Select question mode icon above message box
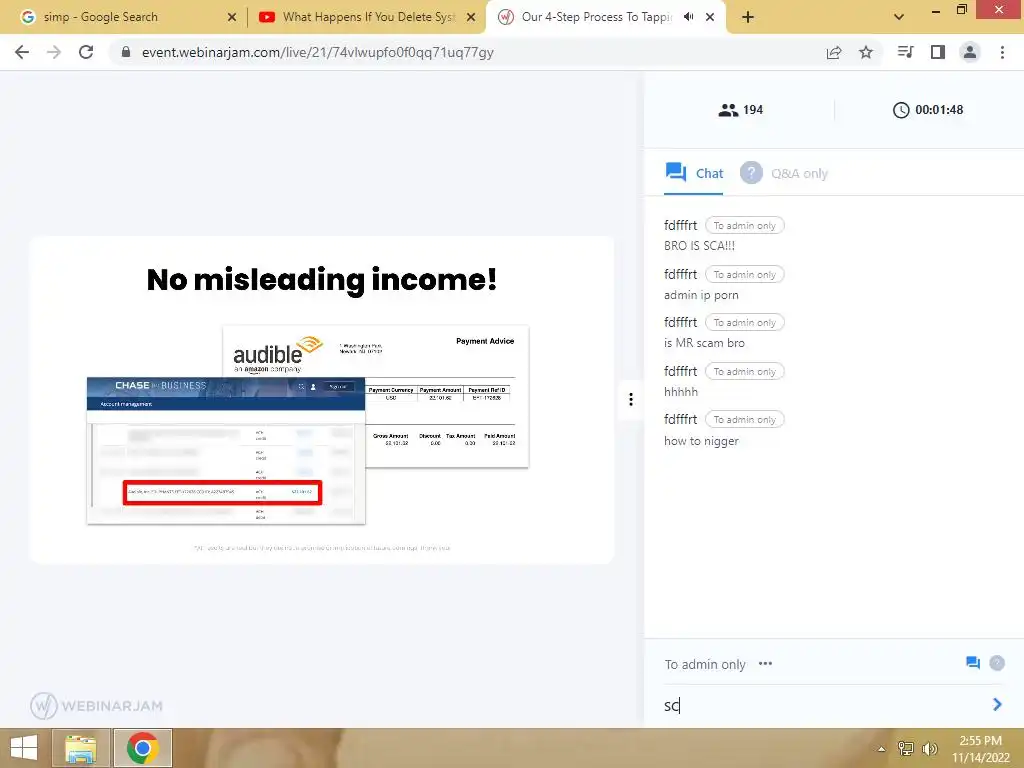Screen dimensions: 1024x768 [997, 663]
